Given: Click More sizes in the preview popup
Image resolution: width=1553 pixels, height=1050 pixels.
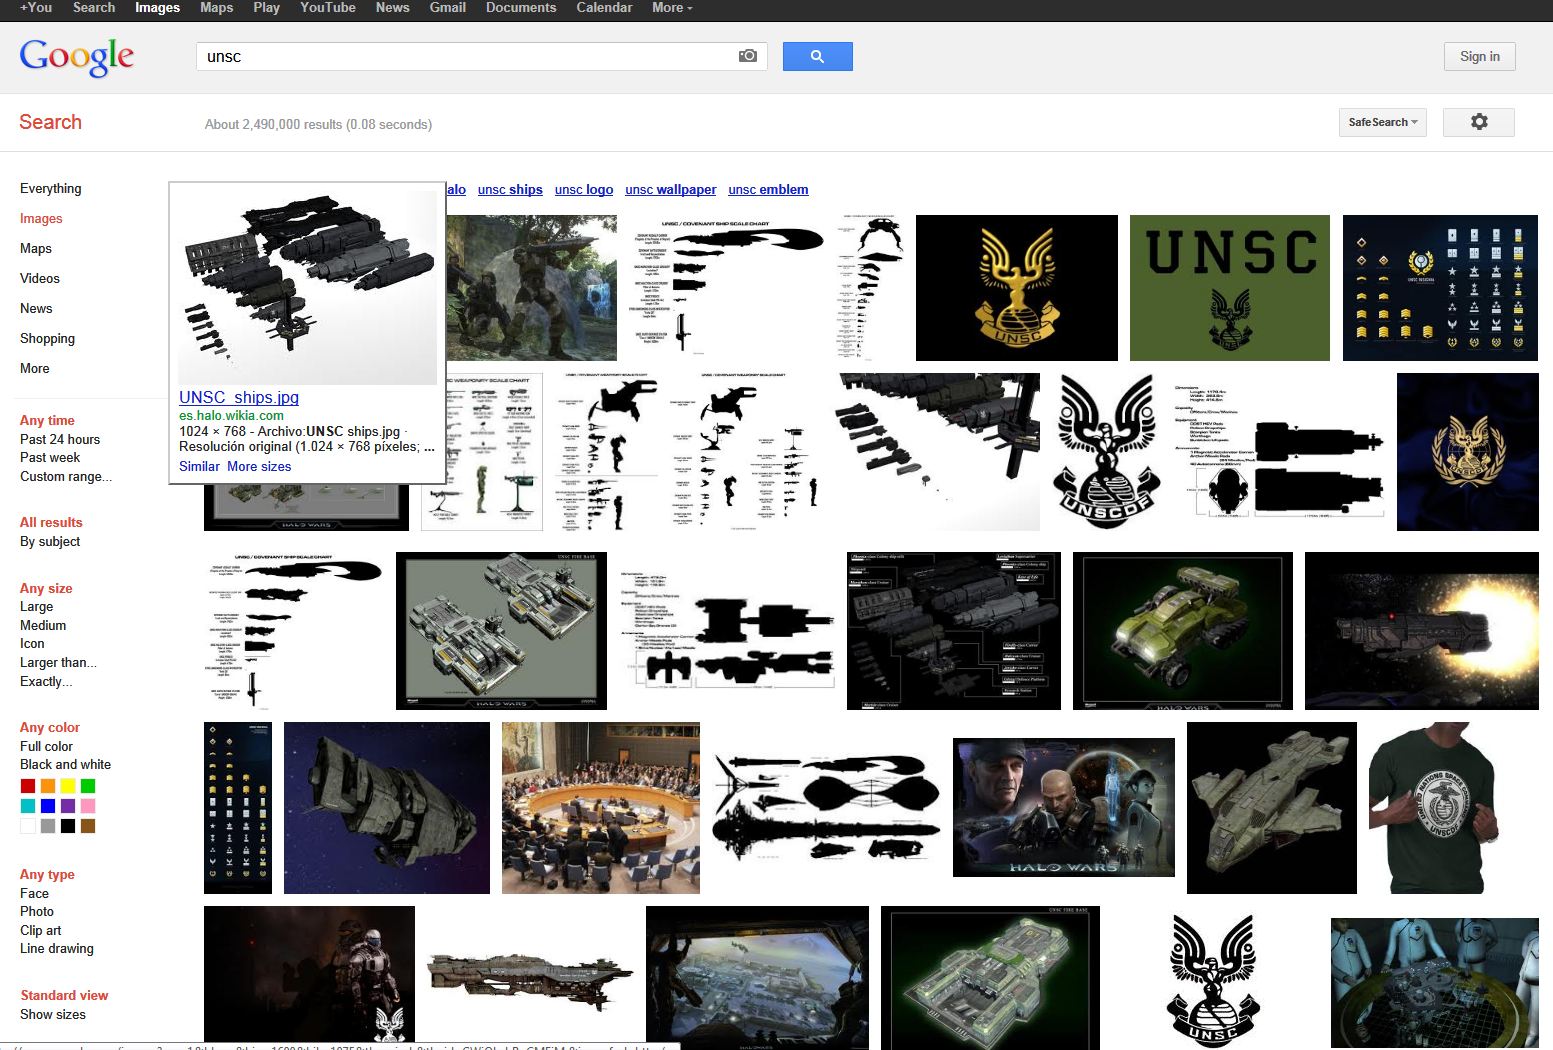Looking at the screenshot, I should click(x=259, y=466).
